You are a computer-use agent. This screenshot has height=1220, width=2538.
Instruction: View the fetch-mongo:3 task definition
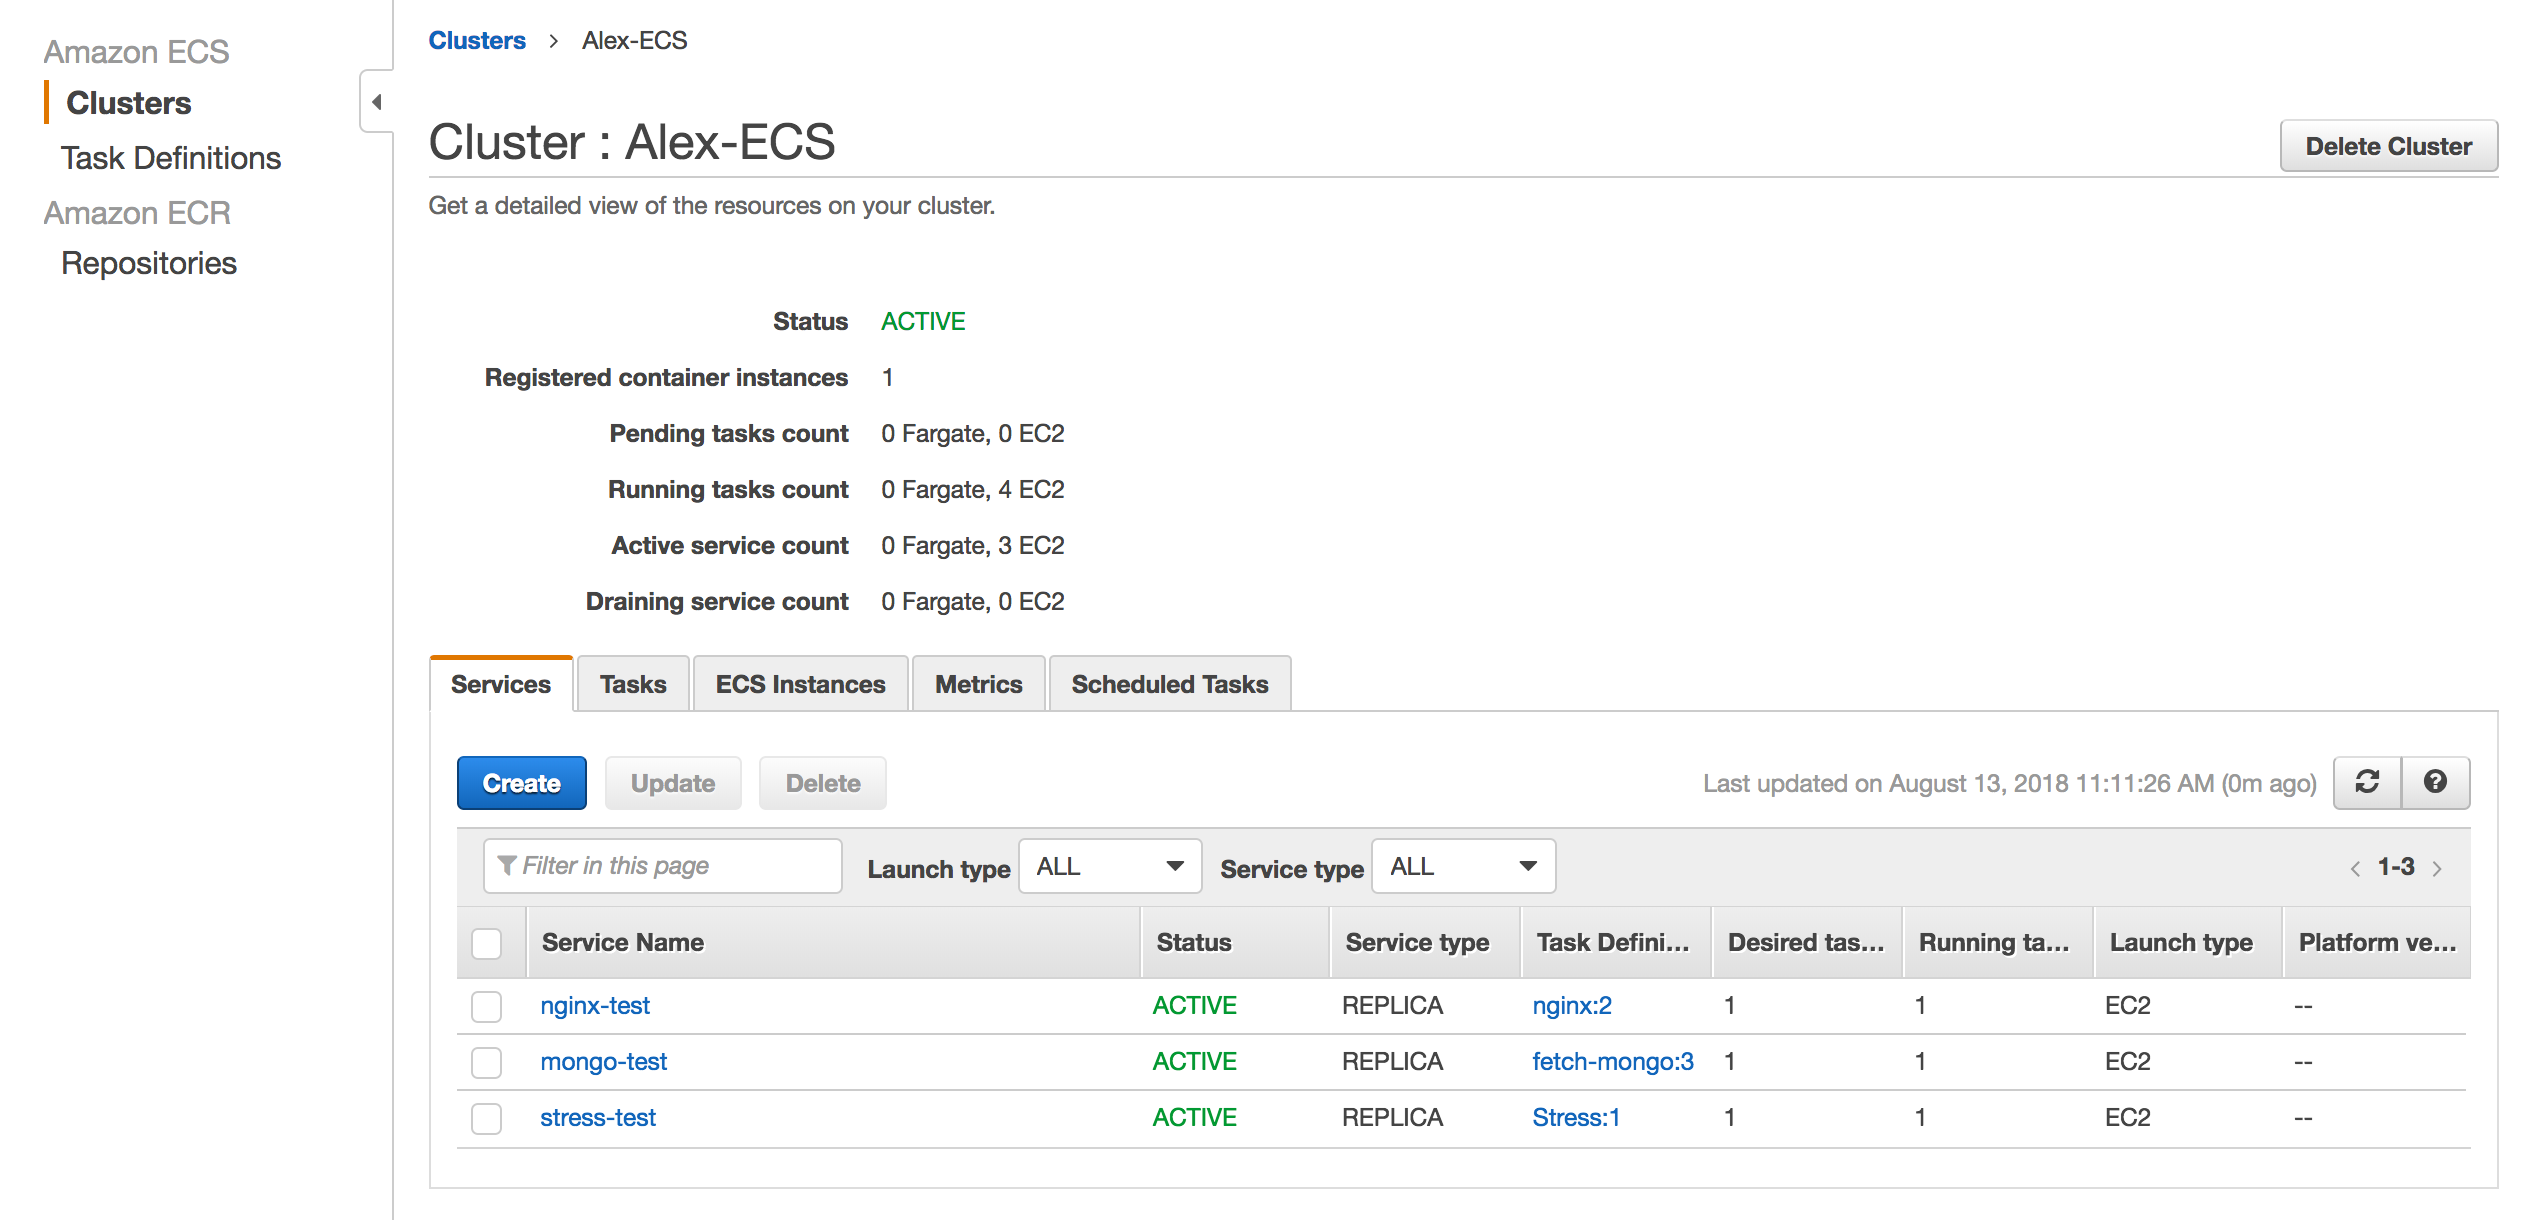click(x=1611, y=1062)
